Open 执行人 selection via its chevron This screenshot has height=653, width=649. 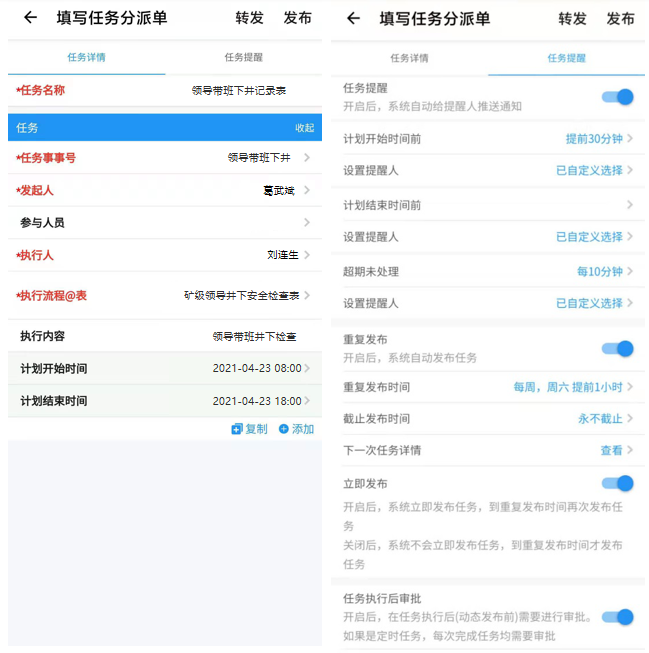tap(306, 255)
